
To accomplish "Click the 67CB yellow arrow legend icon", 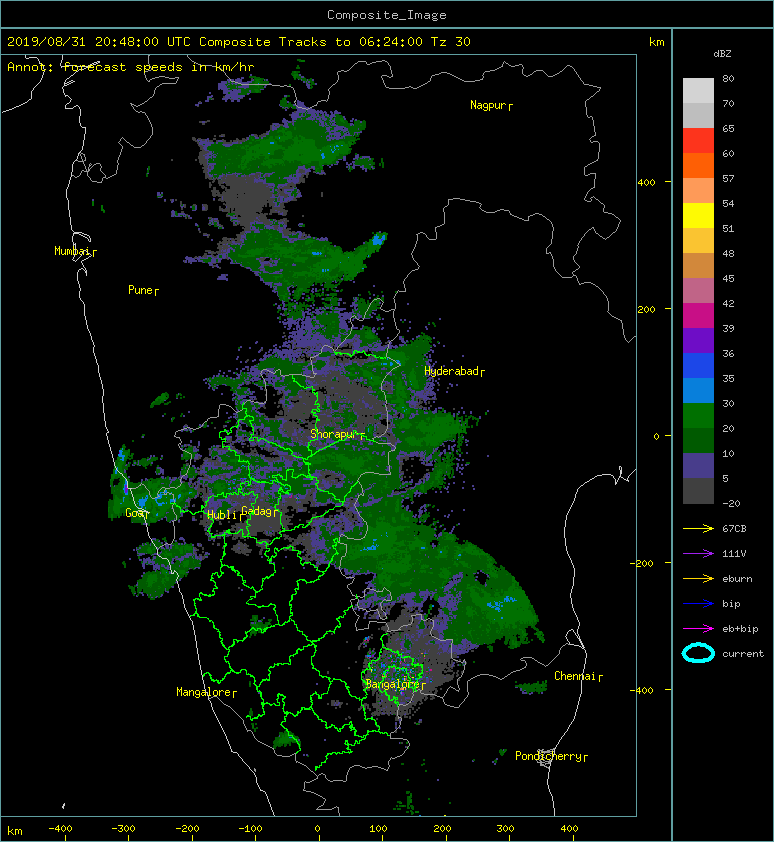I will click(x=698, y=528).
